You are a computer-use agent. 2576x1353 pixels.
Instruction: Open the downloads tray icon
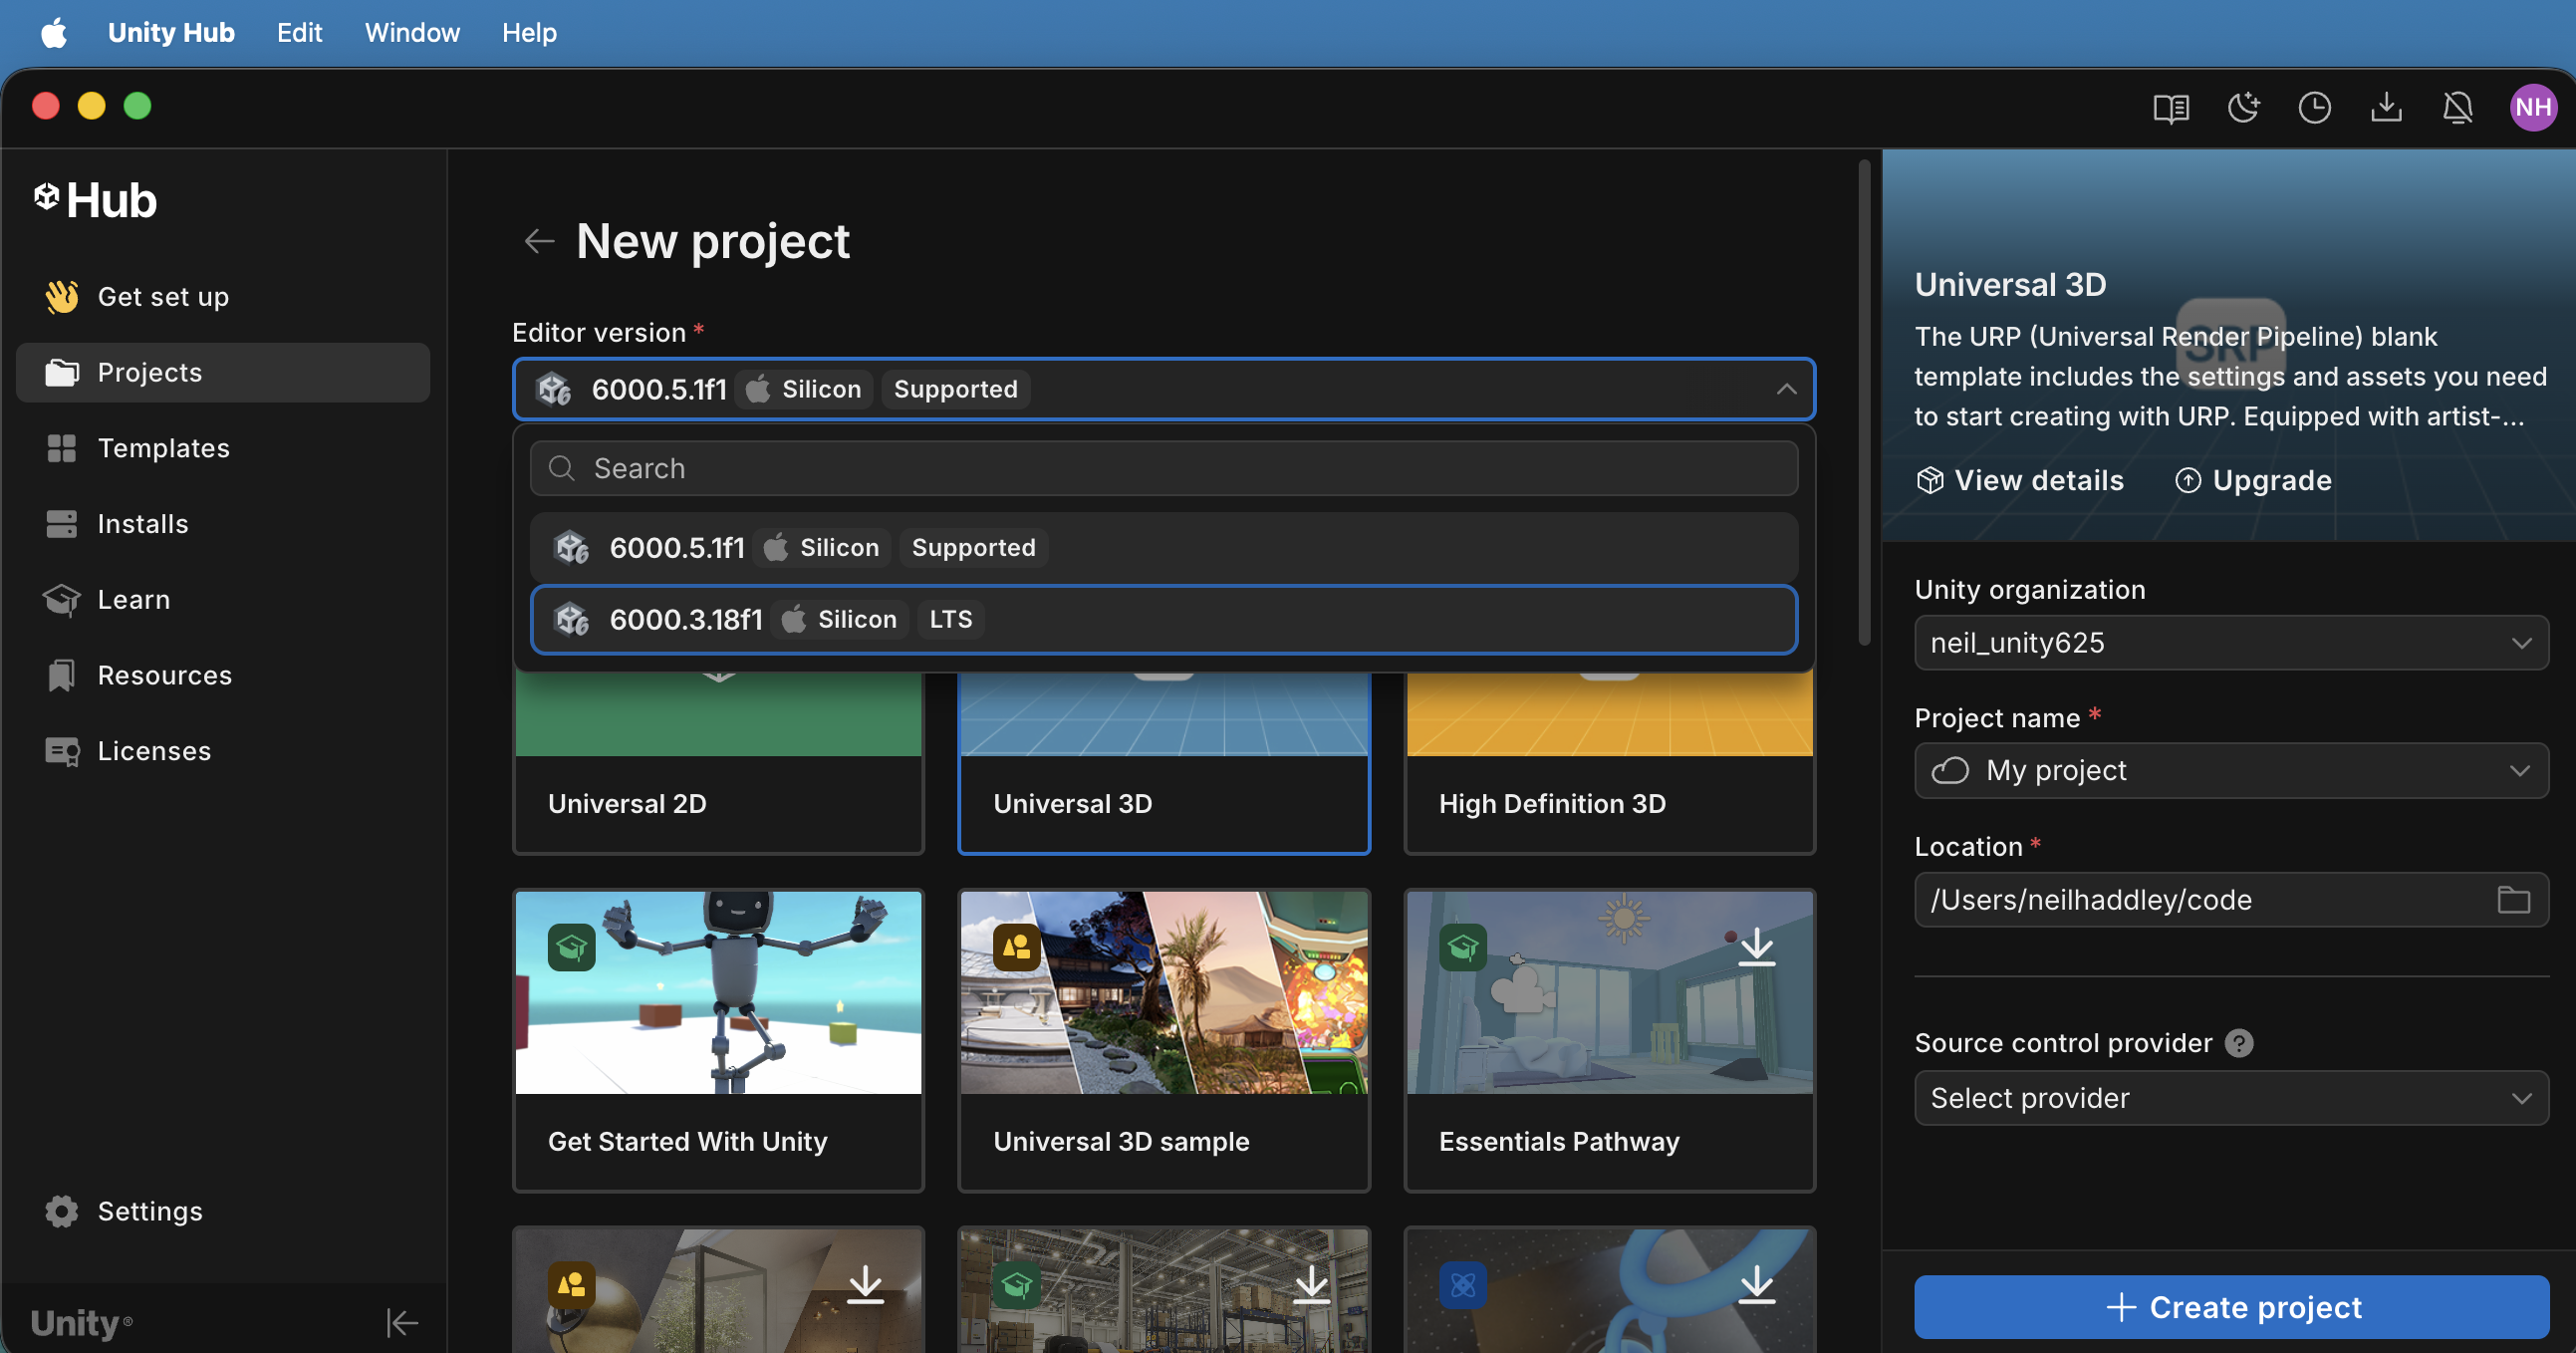pos(2386,108)
